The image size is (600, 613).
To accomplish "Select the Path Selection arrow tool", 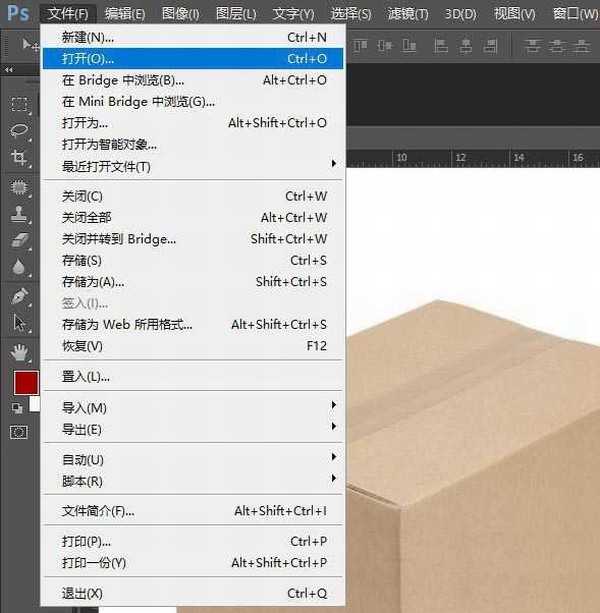I will coord(19,323).
